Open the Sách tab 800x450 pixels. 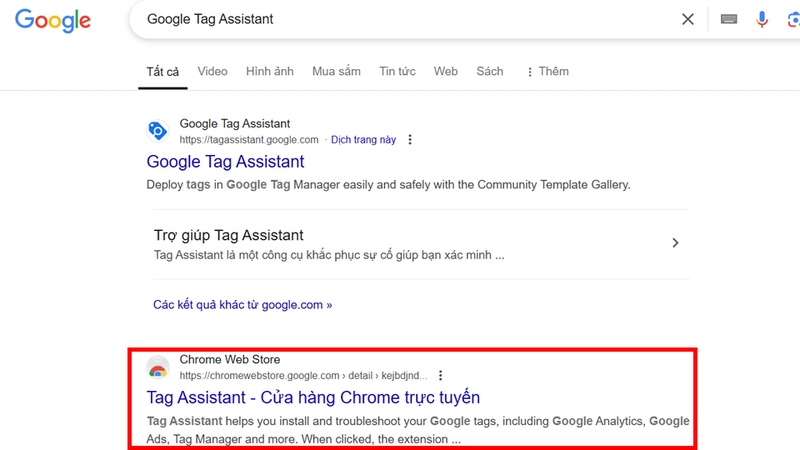pos(490,71)
